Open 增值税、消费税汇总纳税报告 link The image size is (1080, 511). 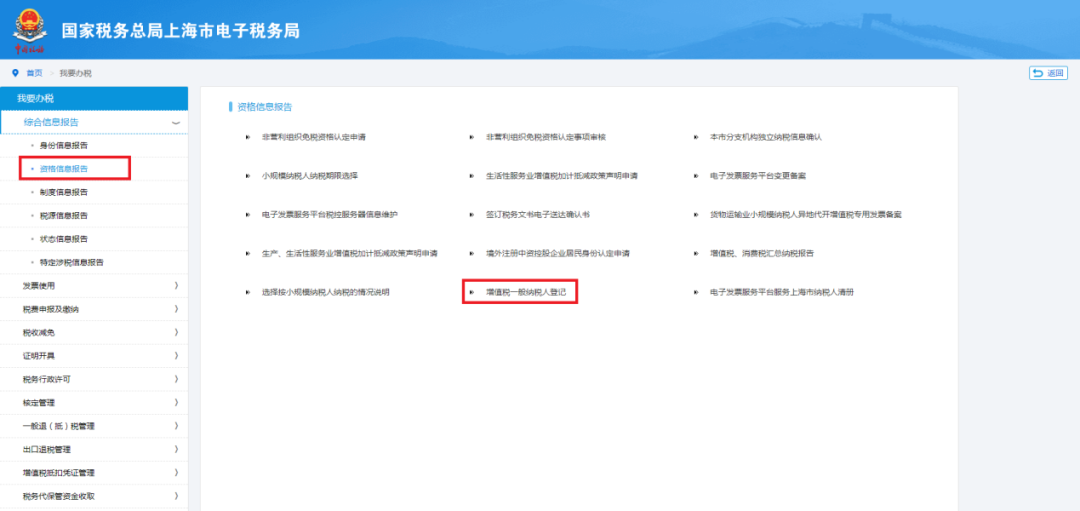coord(762,253)
